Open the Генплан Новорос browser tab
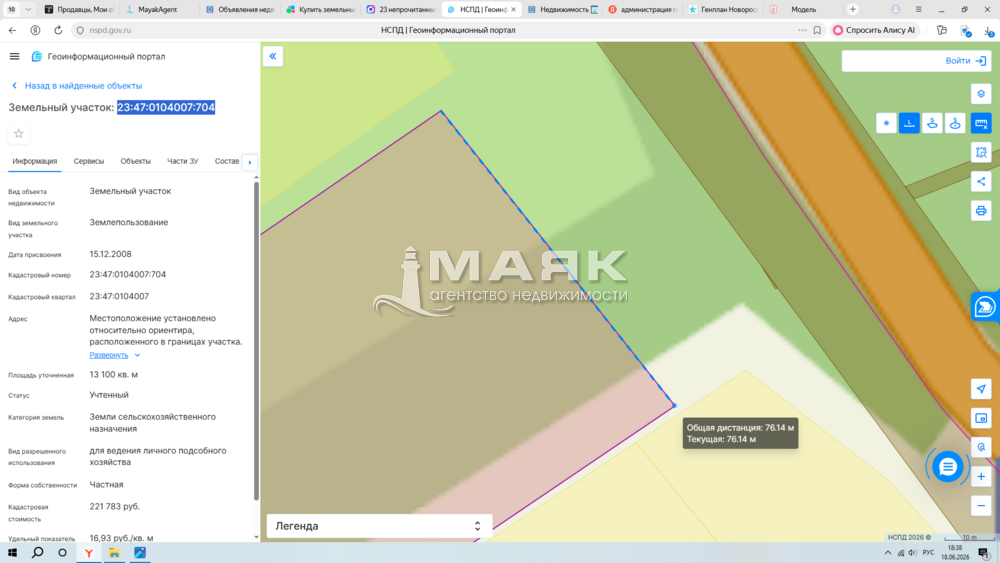 pyautogui.click(x=723, y=10)
